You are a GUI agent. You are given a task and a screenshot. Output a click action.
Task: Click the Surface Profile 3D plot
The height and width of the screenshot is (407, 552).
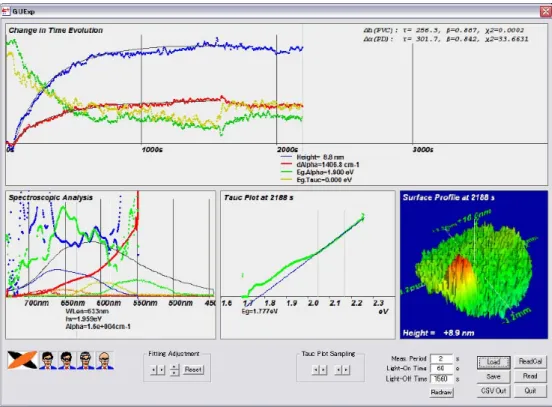(x=474, y=265)
